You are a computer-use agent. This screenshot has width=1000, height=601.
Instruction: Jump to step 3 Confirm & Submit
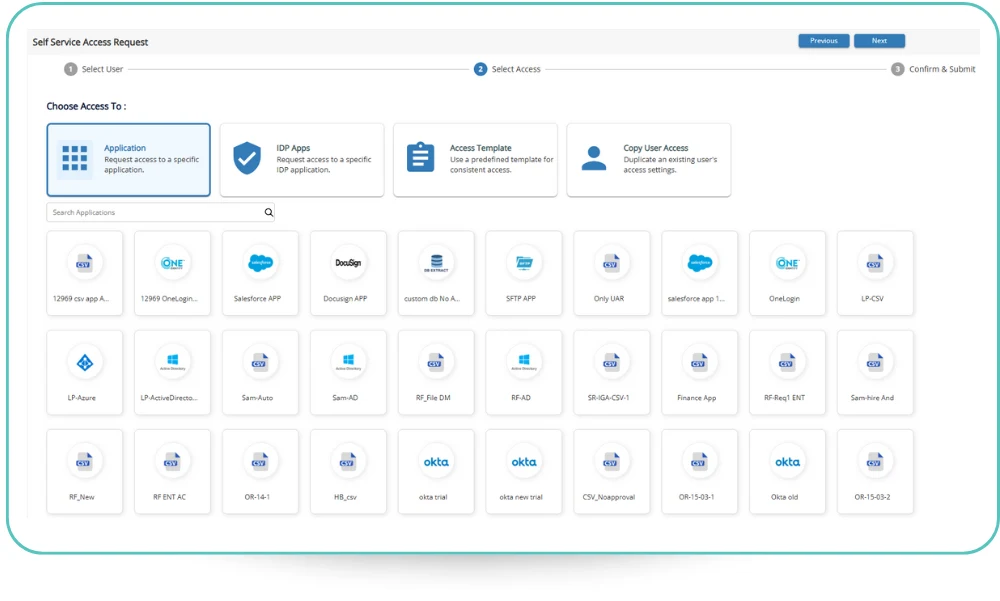coord(933,69)
